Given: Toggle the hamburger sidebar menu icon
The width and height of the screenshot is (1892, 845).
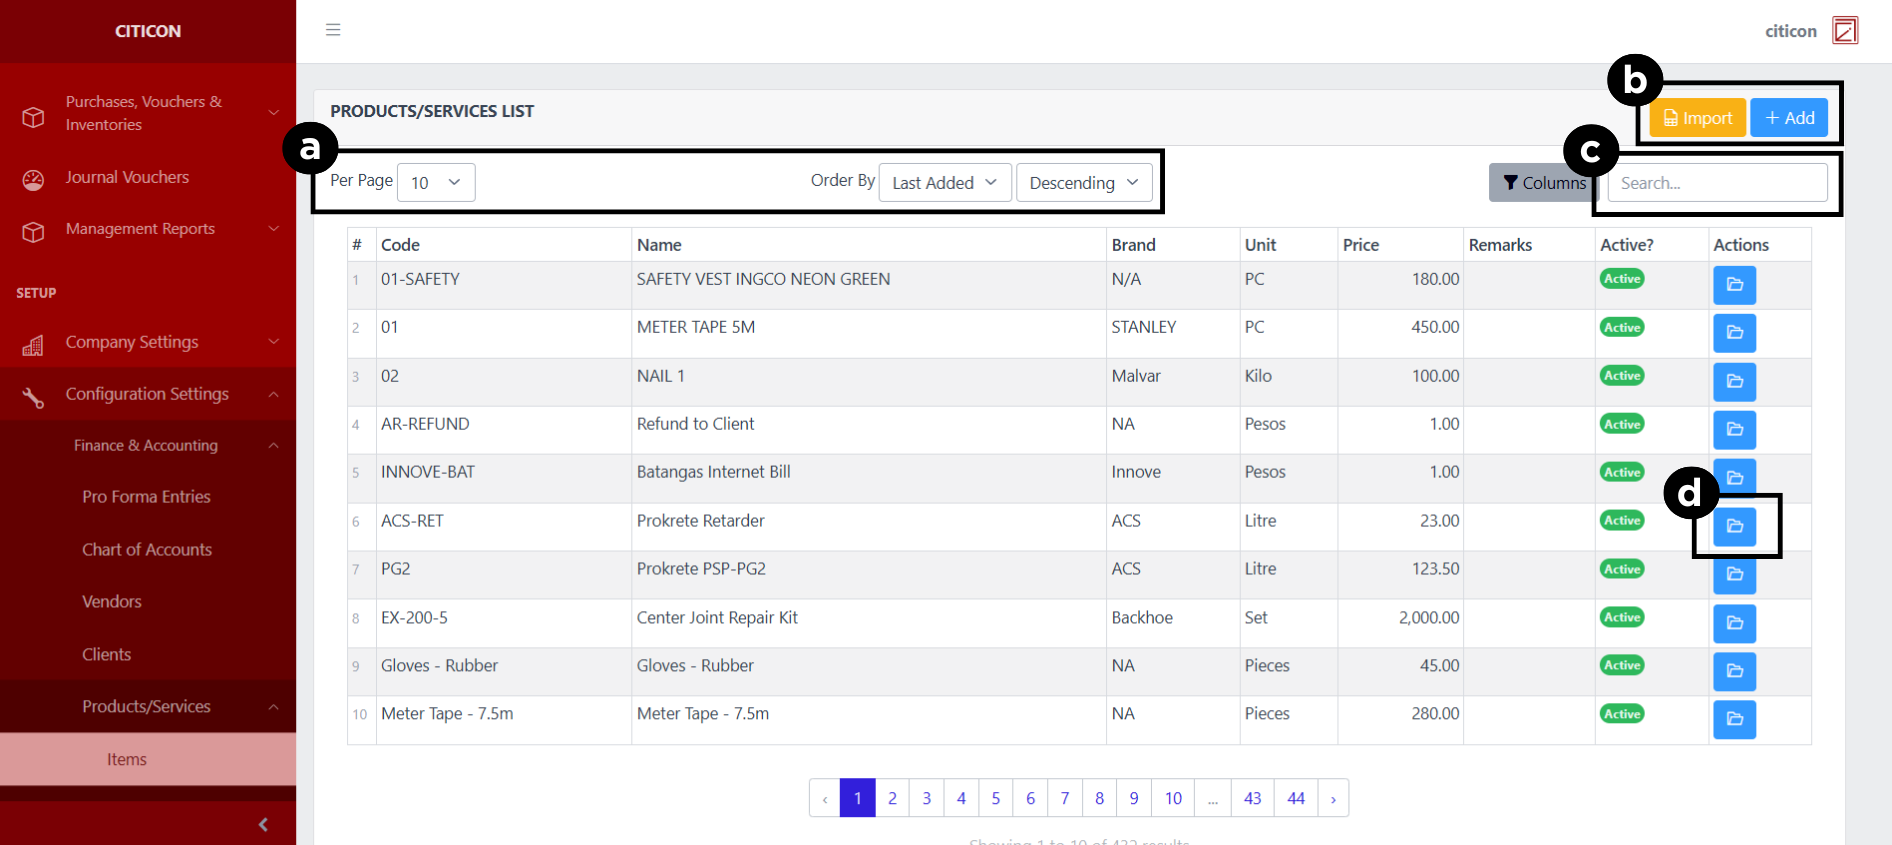Looking at the screenshot, I should point(333,30).
